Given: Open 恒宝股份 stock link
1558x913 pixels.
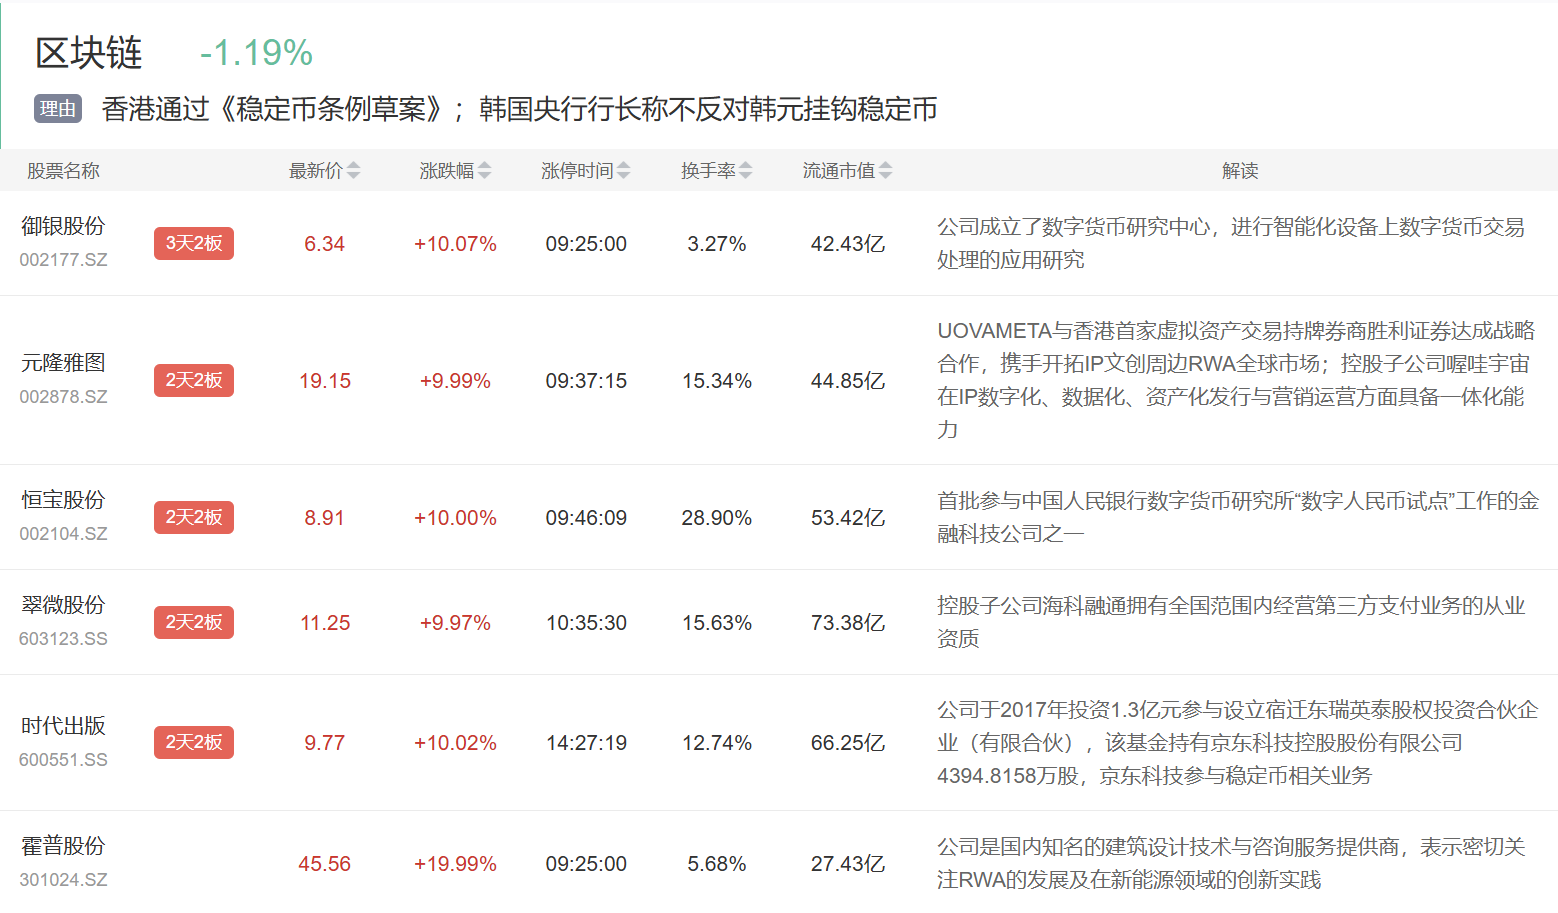Looking at the screenshot, I should 63,500.
